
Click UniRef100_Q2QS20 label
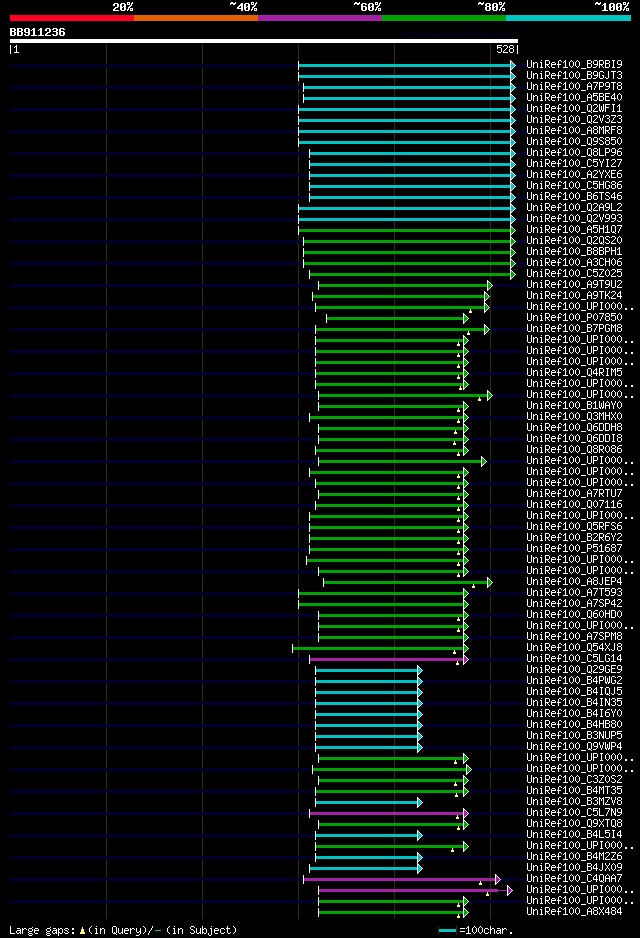coord(574,240)
